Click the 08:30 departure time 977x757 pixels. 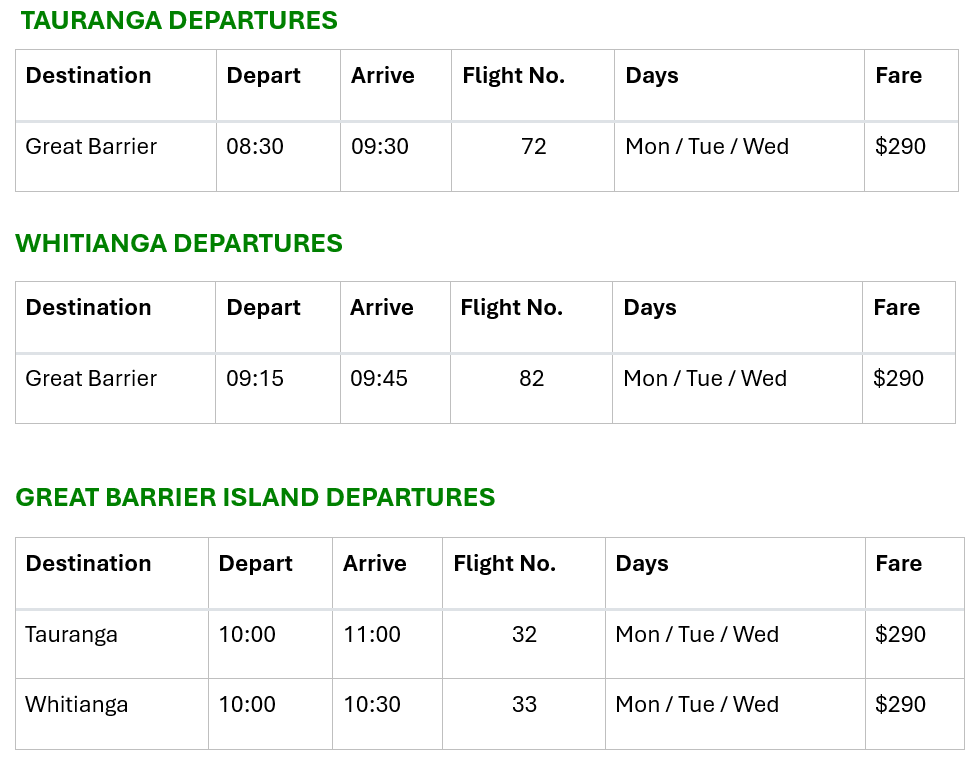click(255, 147)
